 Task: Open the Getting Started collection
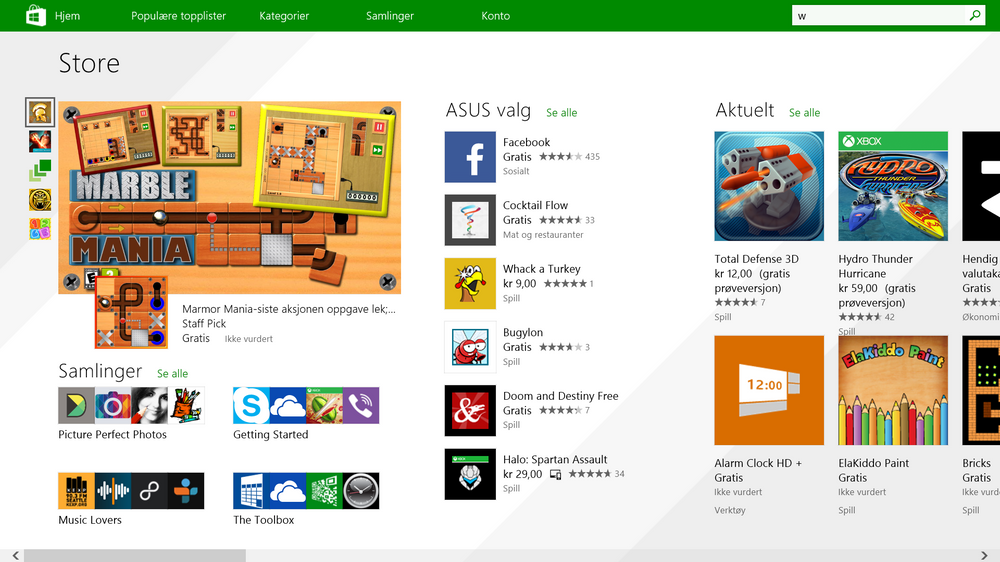coord(306,405)
